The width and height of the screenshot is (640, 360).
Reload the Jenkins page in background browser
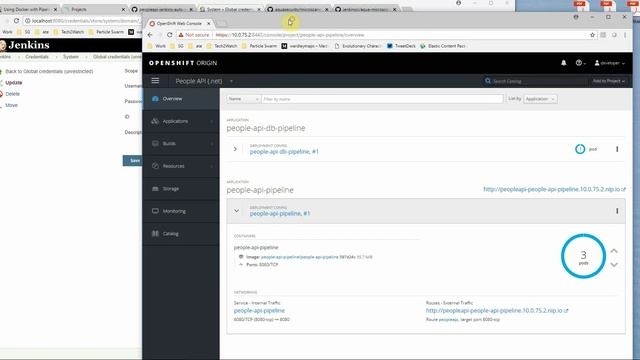16,21
